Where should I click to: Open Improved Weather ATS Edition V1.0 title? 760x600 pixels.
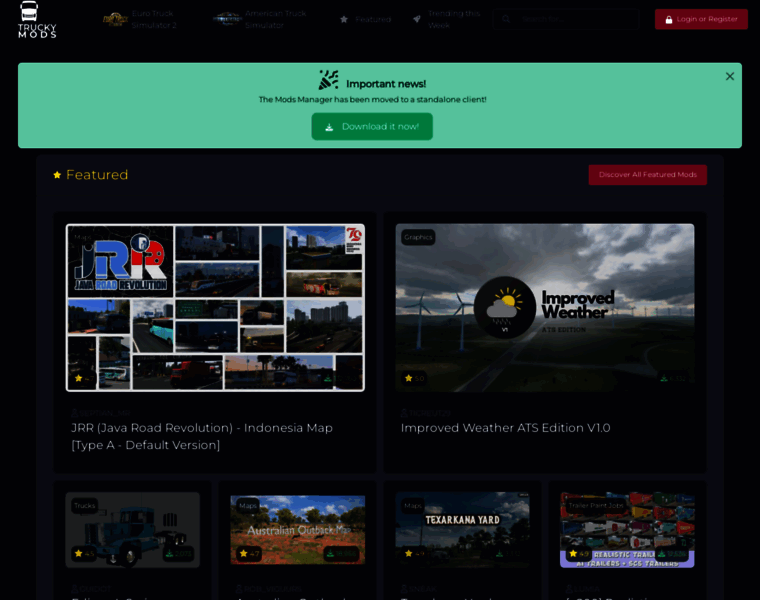(506, 428)
